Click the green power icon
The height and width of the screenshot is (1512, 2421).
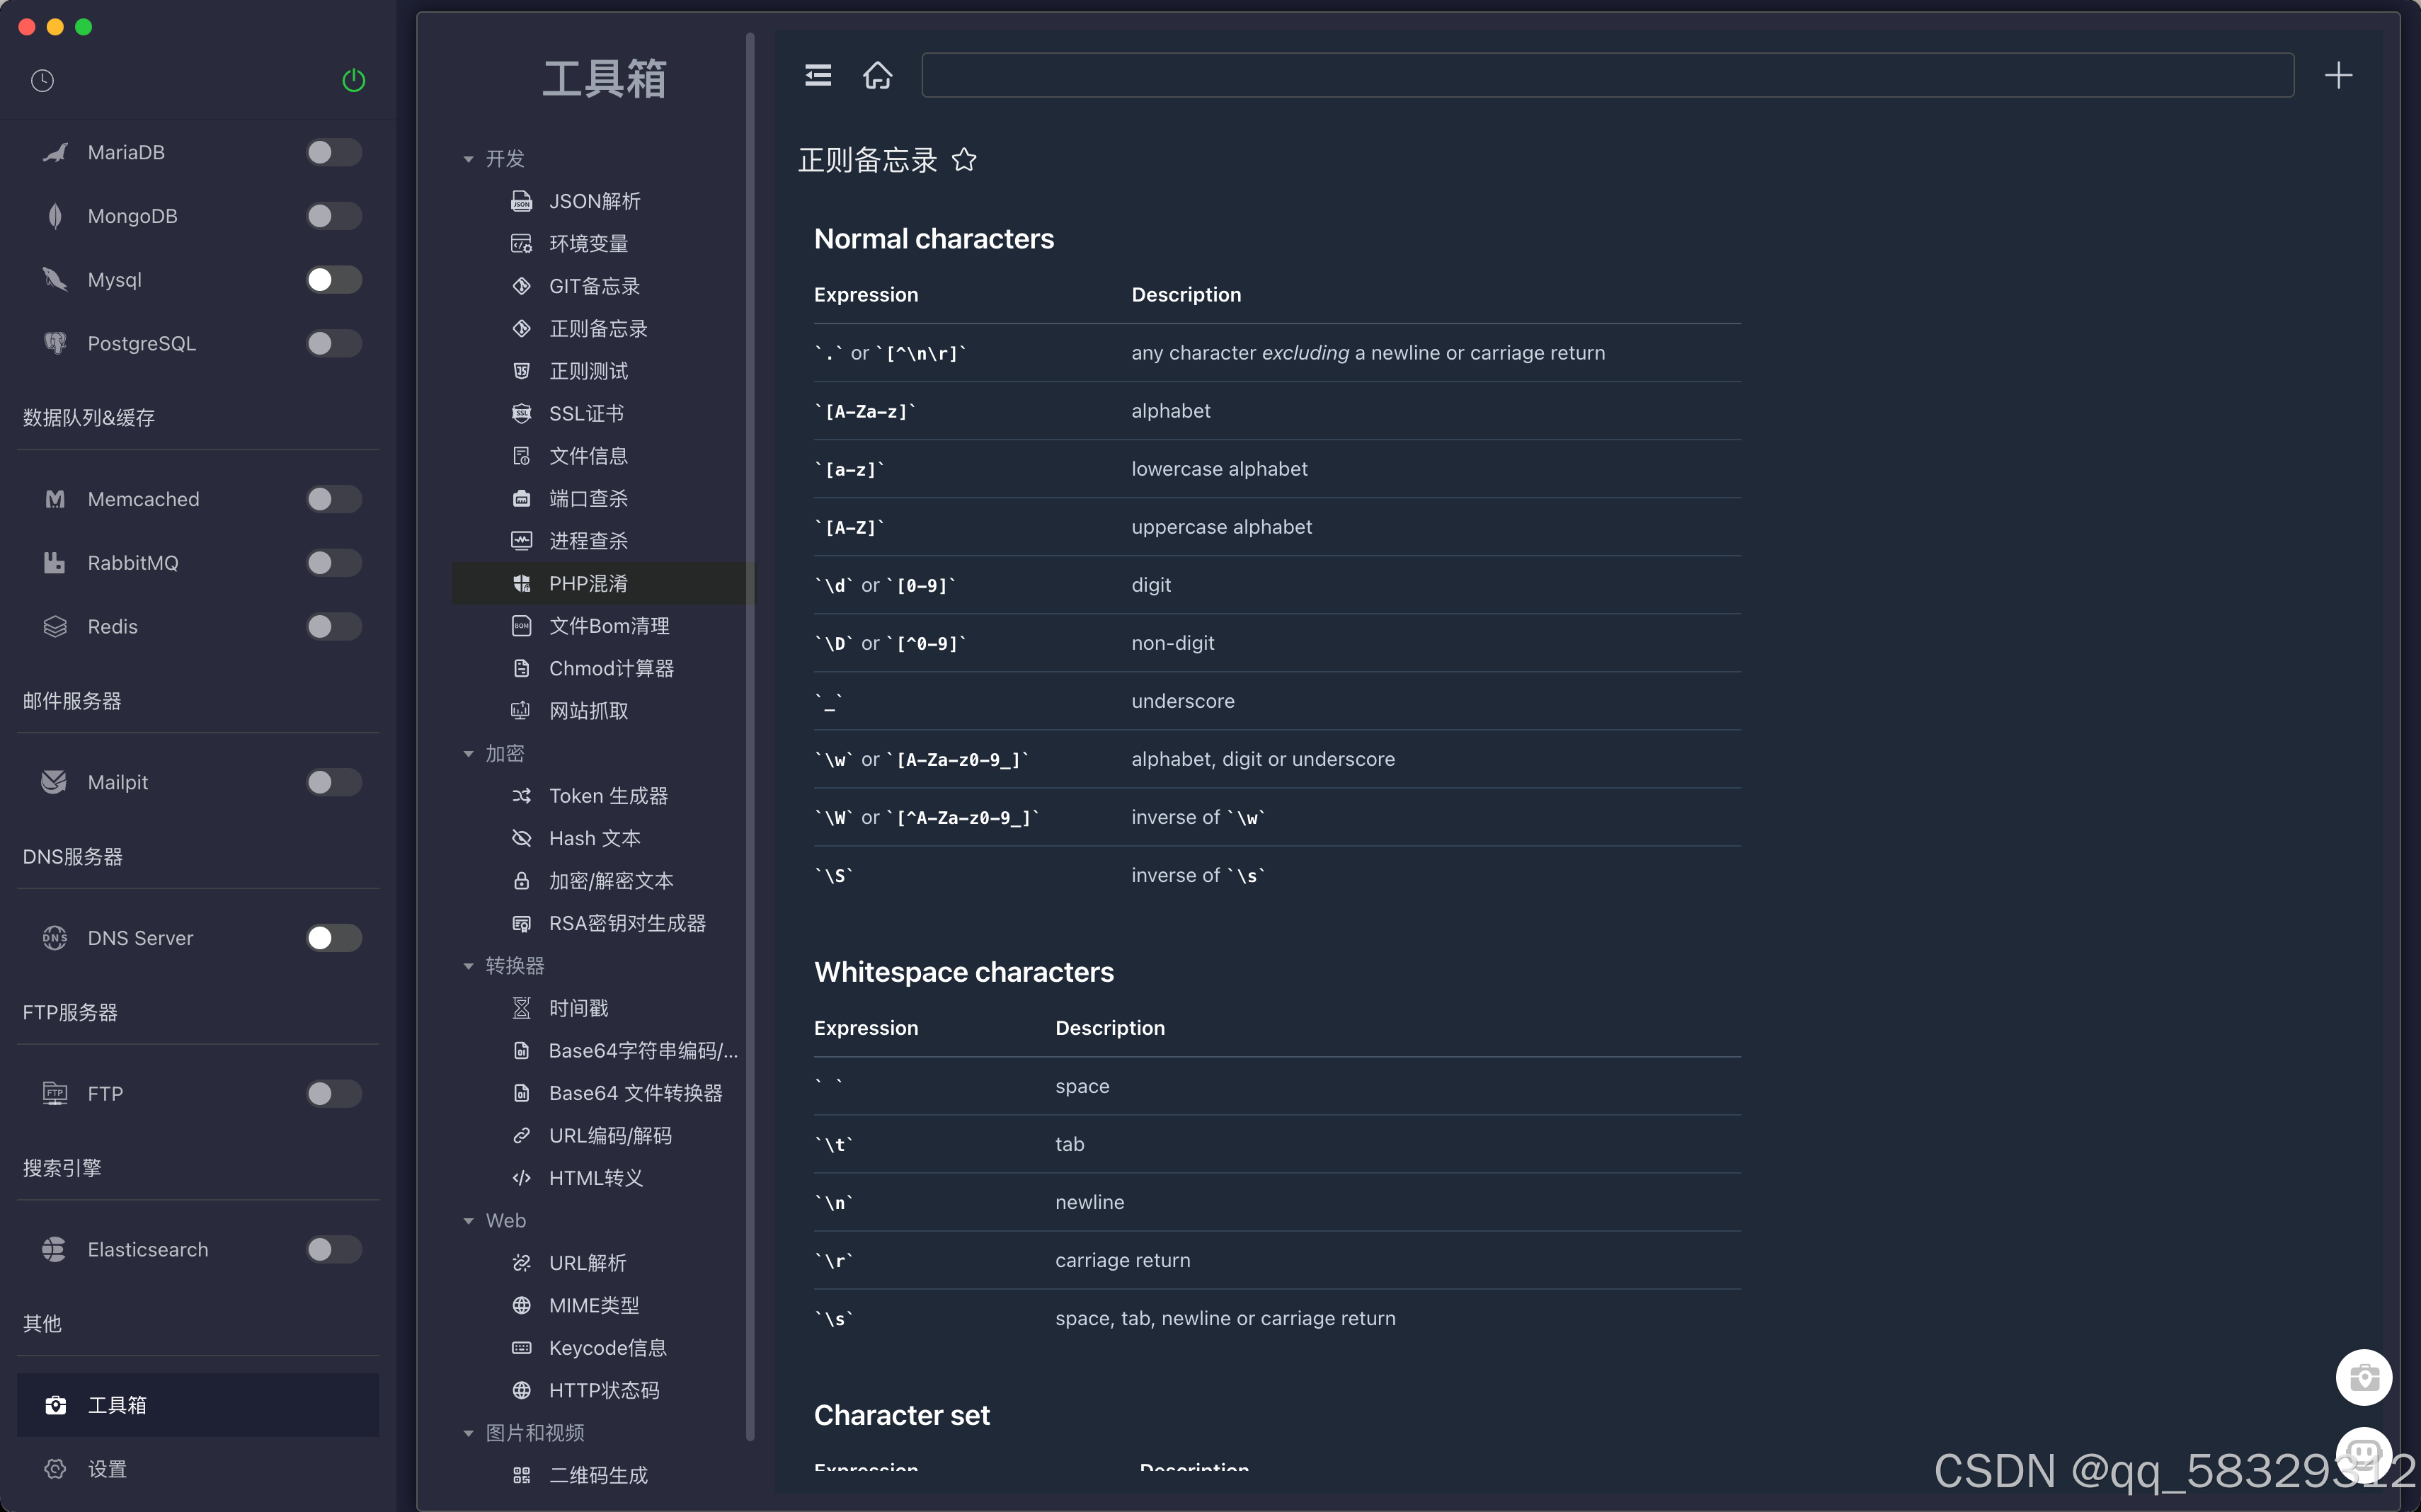[x=354, y=80]
